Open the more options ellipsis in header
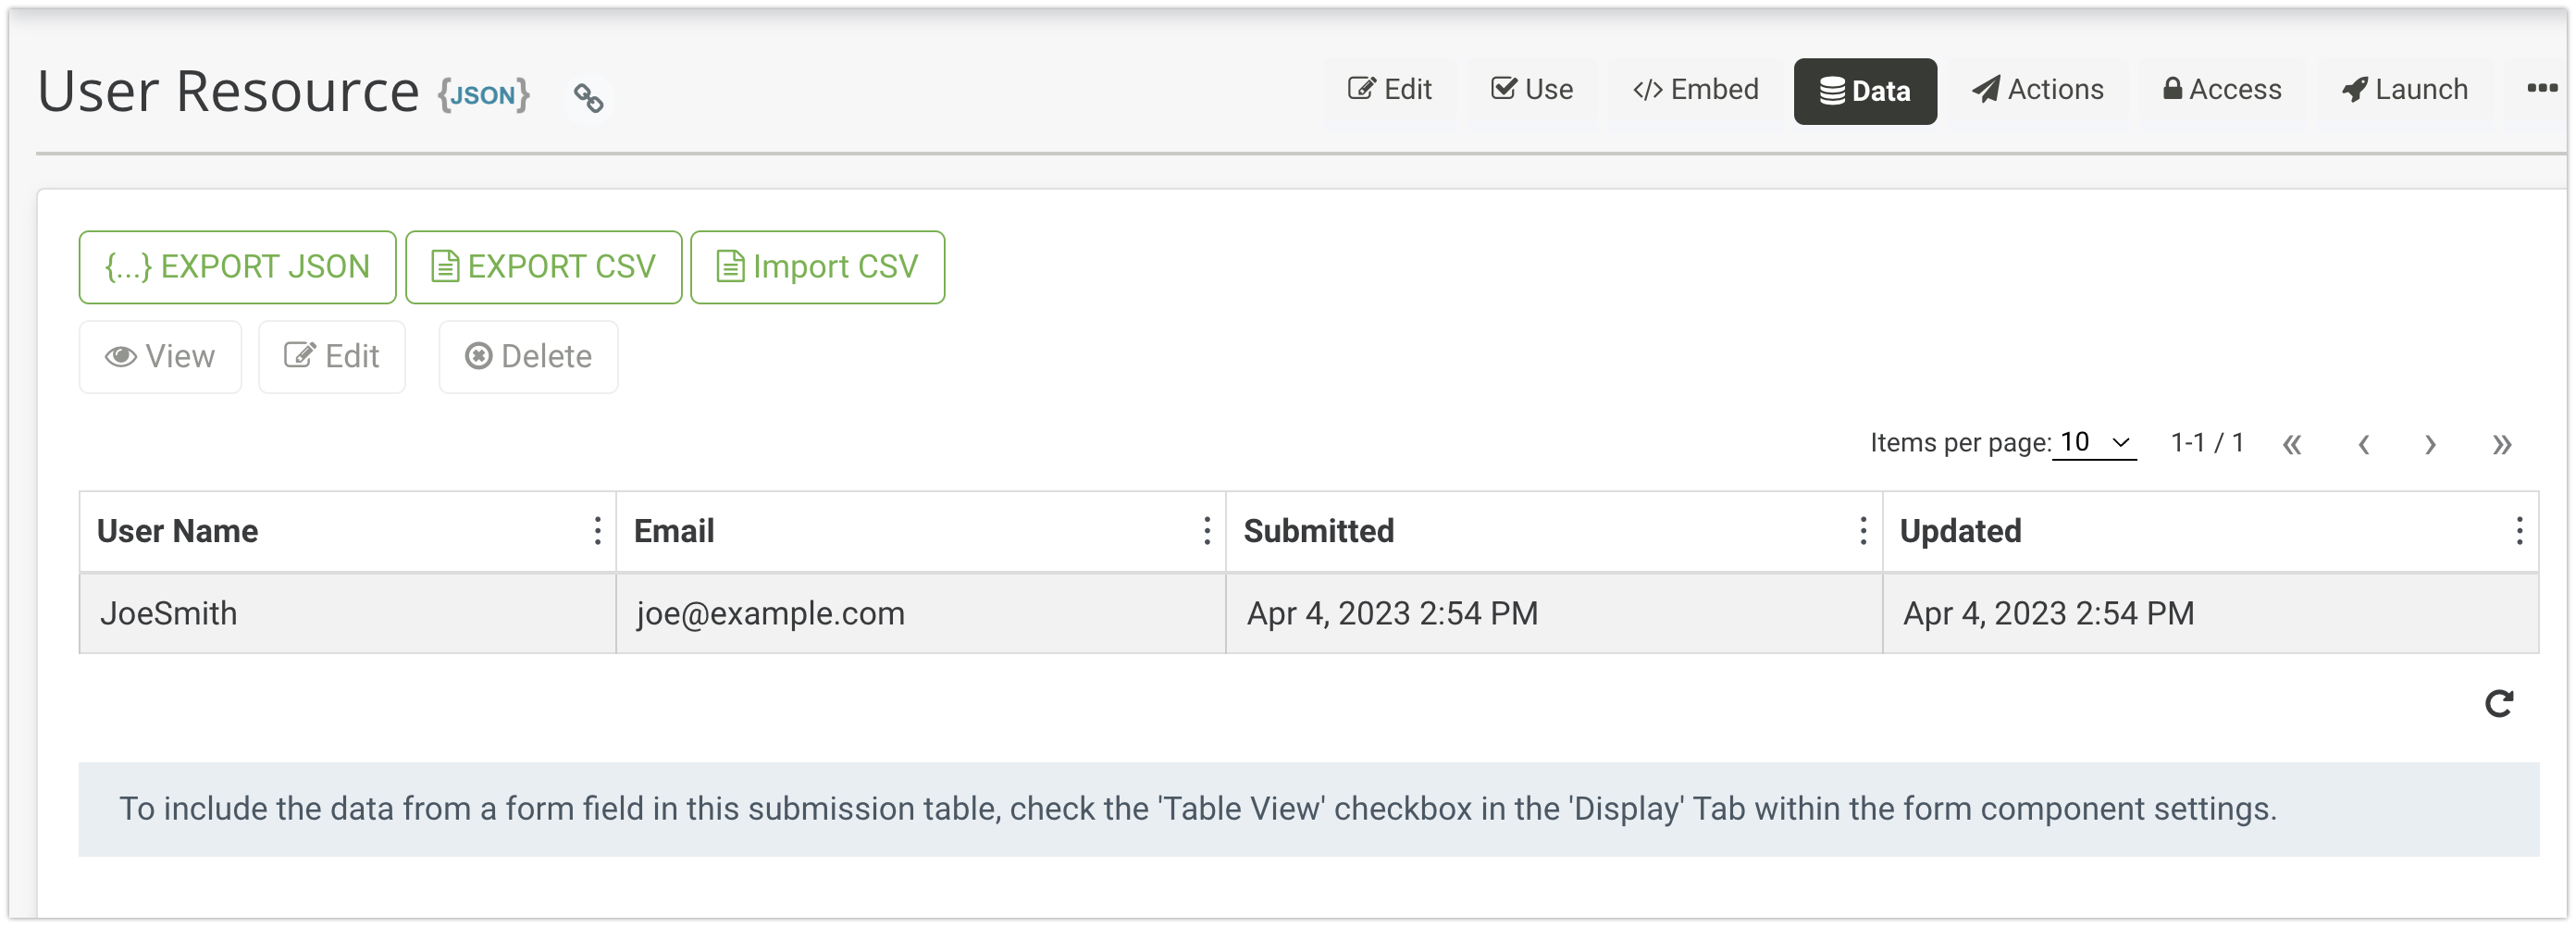Screen dimensions: 2576x927 pos(2541,88)
